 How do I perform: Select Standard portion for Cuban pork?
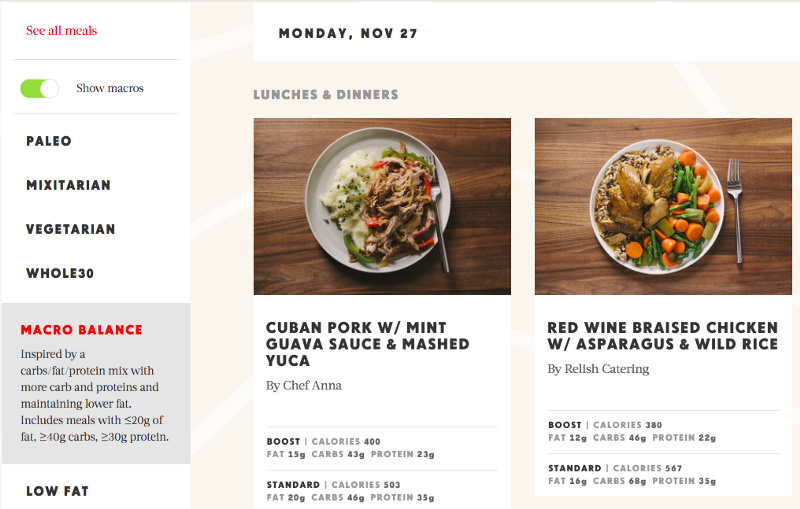coord(293,485)
